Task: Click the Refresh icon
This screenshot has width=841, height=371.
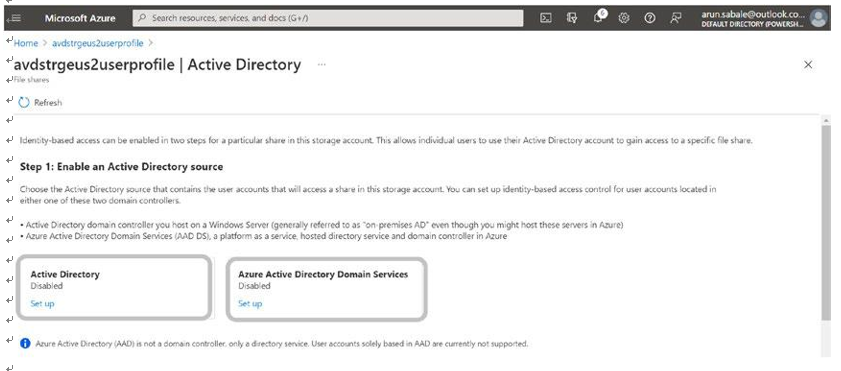Action: (x=24, y=102)
